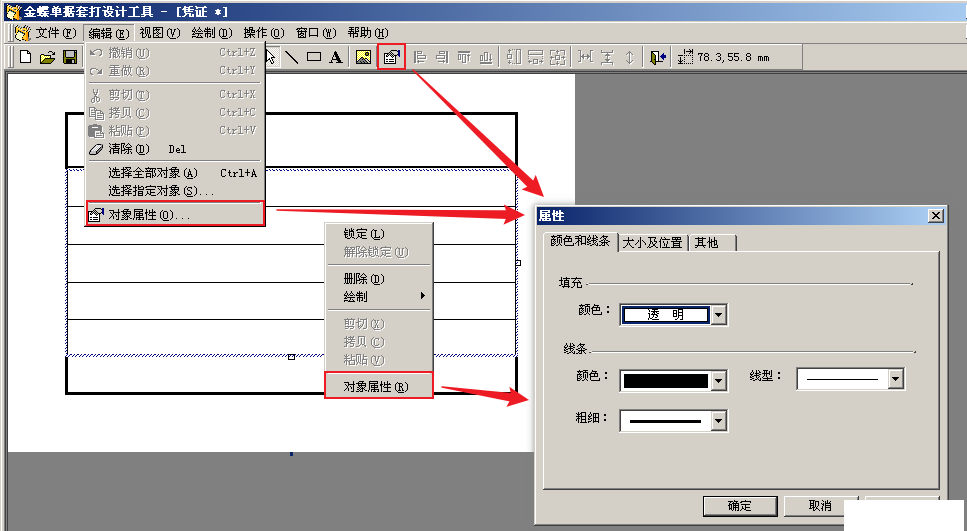Click the coordinates ruler icon beside 78.3,55.8
Screen dimensions: 967x531
pos(685,57)
